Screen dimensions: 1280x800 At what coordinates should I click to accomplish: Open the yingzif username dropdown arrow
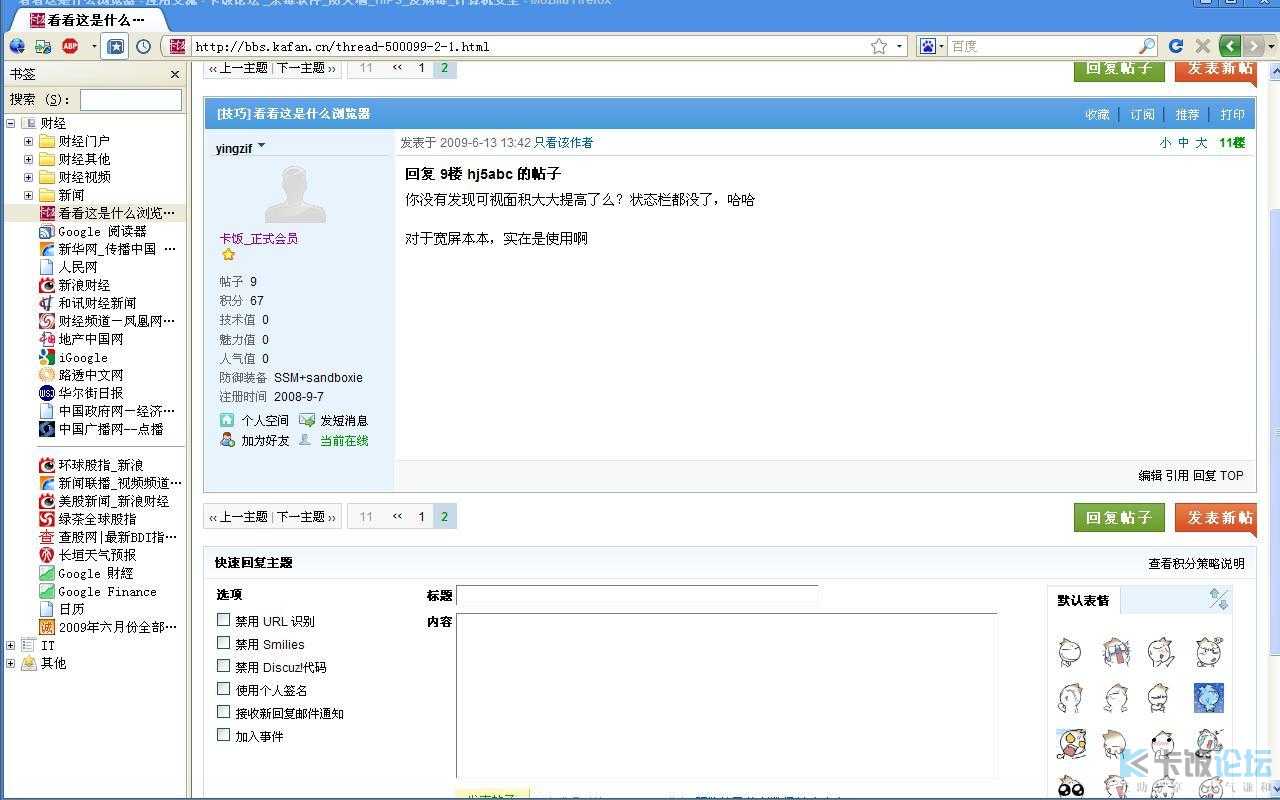261,146
